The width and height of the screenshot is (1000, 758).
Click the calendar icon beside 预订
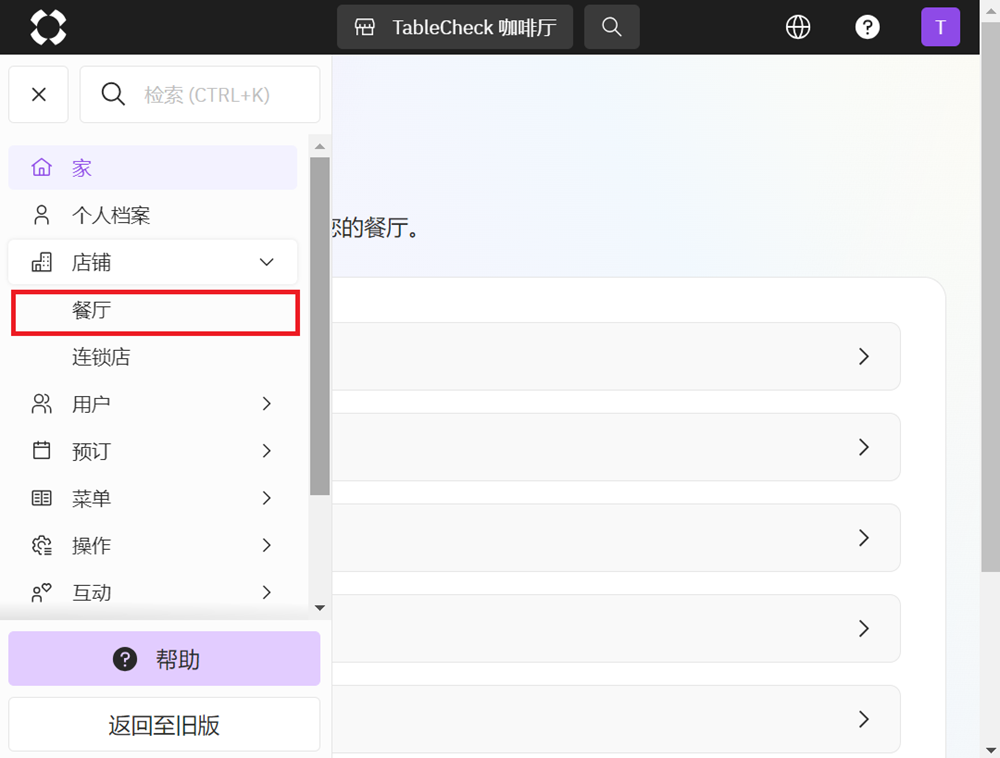coord(41,451)
